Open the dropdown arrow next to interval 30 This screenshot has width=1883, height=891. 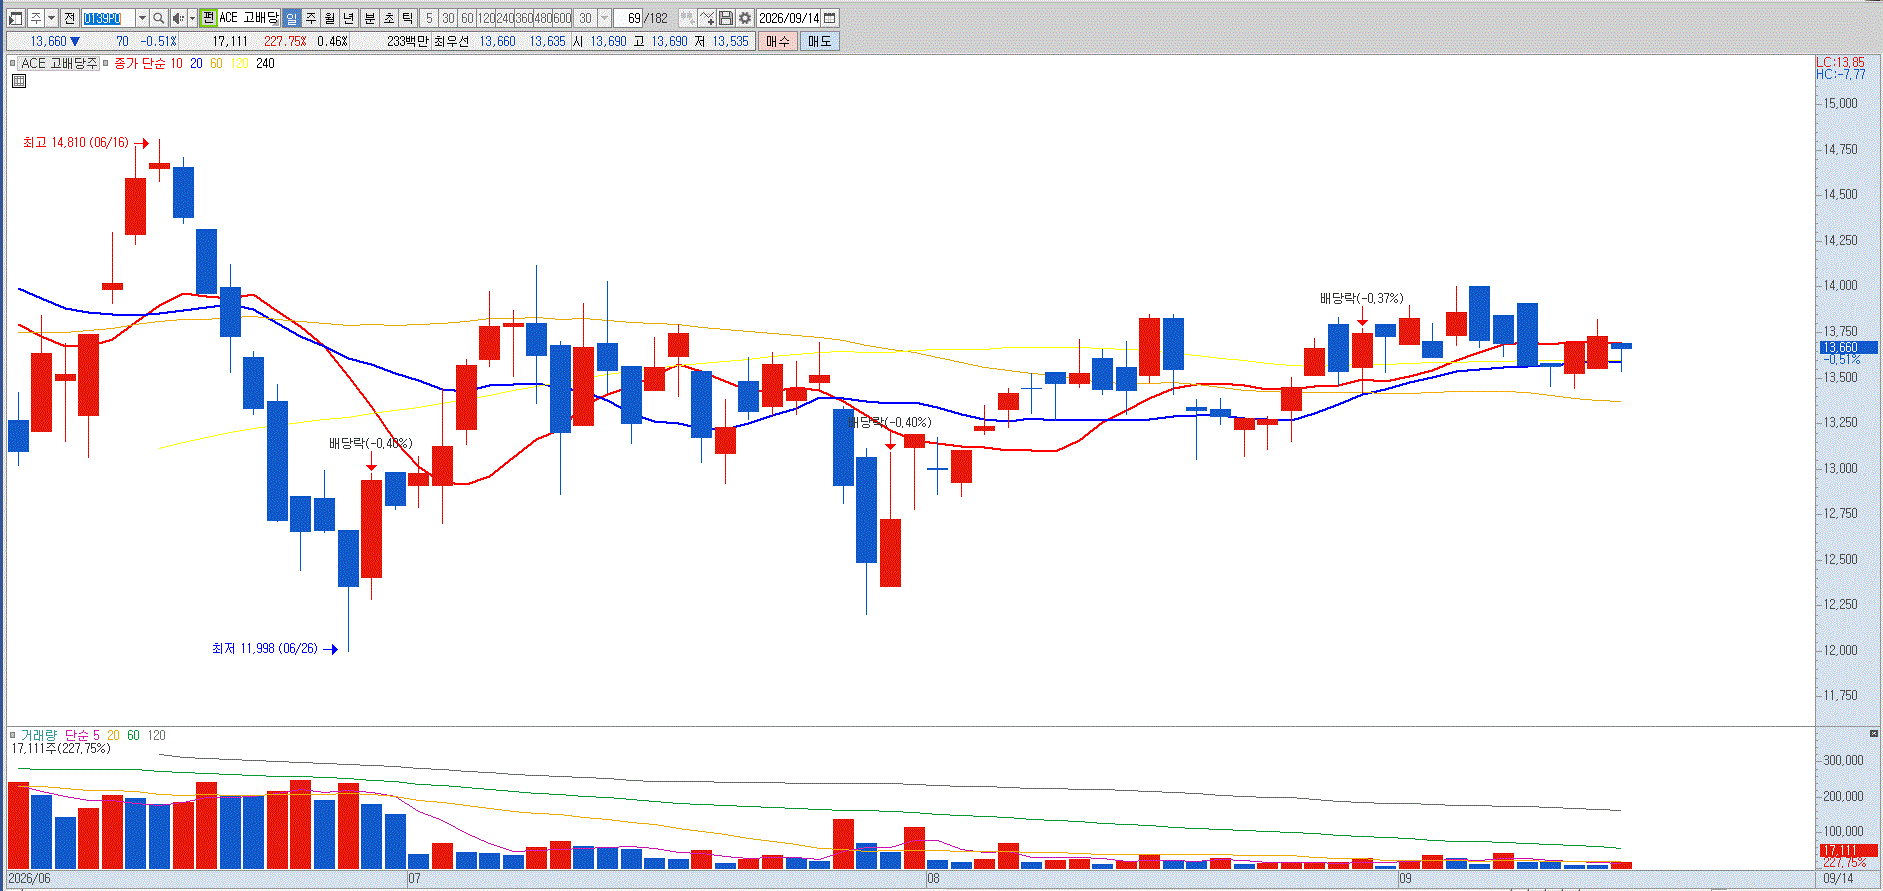(x=604, y=18)
